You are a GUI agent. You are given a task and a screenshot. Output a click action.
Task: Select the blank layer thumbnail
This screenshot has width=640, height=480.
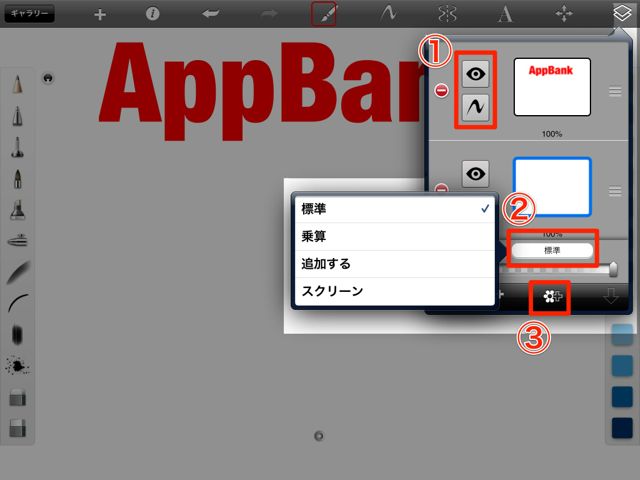(x=552, y=187)
